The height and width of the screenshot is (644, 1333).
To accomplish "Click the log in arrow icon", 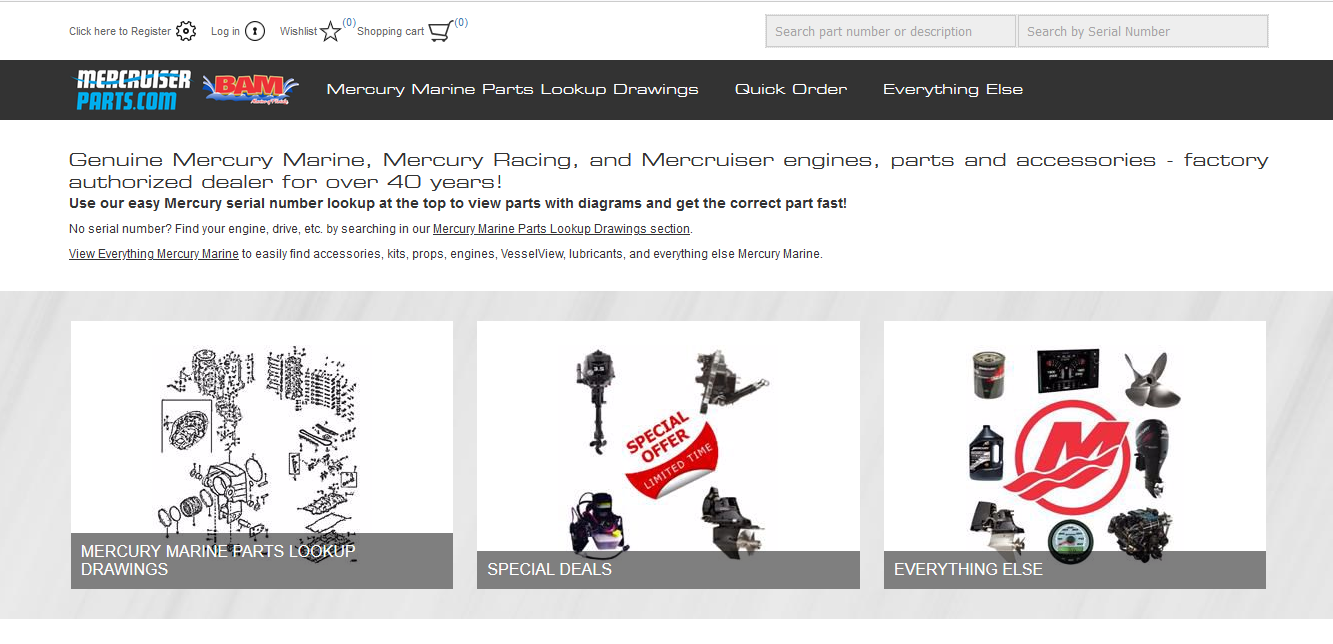I will [255, 31].
